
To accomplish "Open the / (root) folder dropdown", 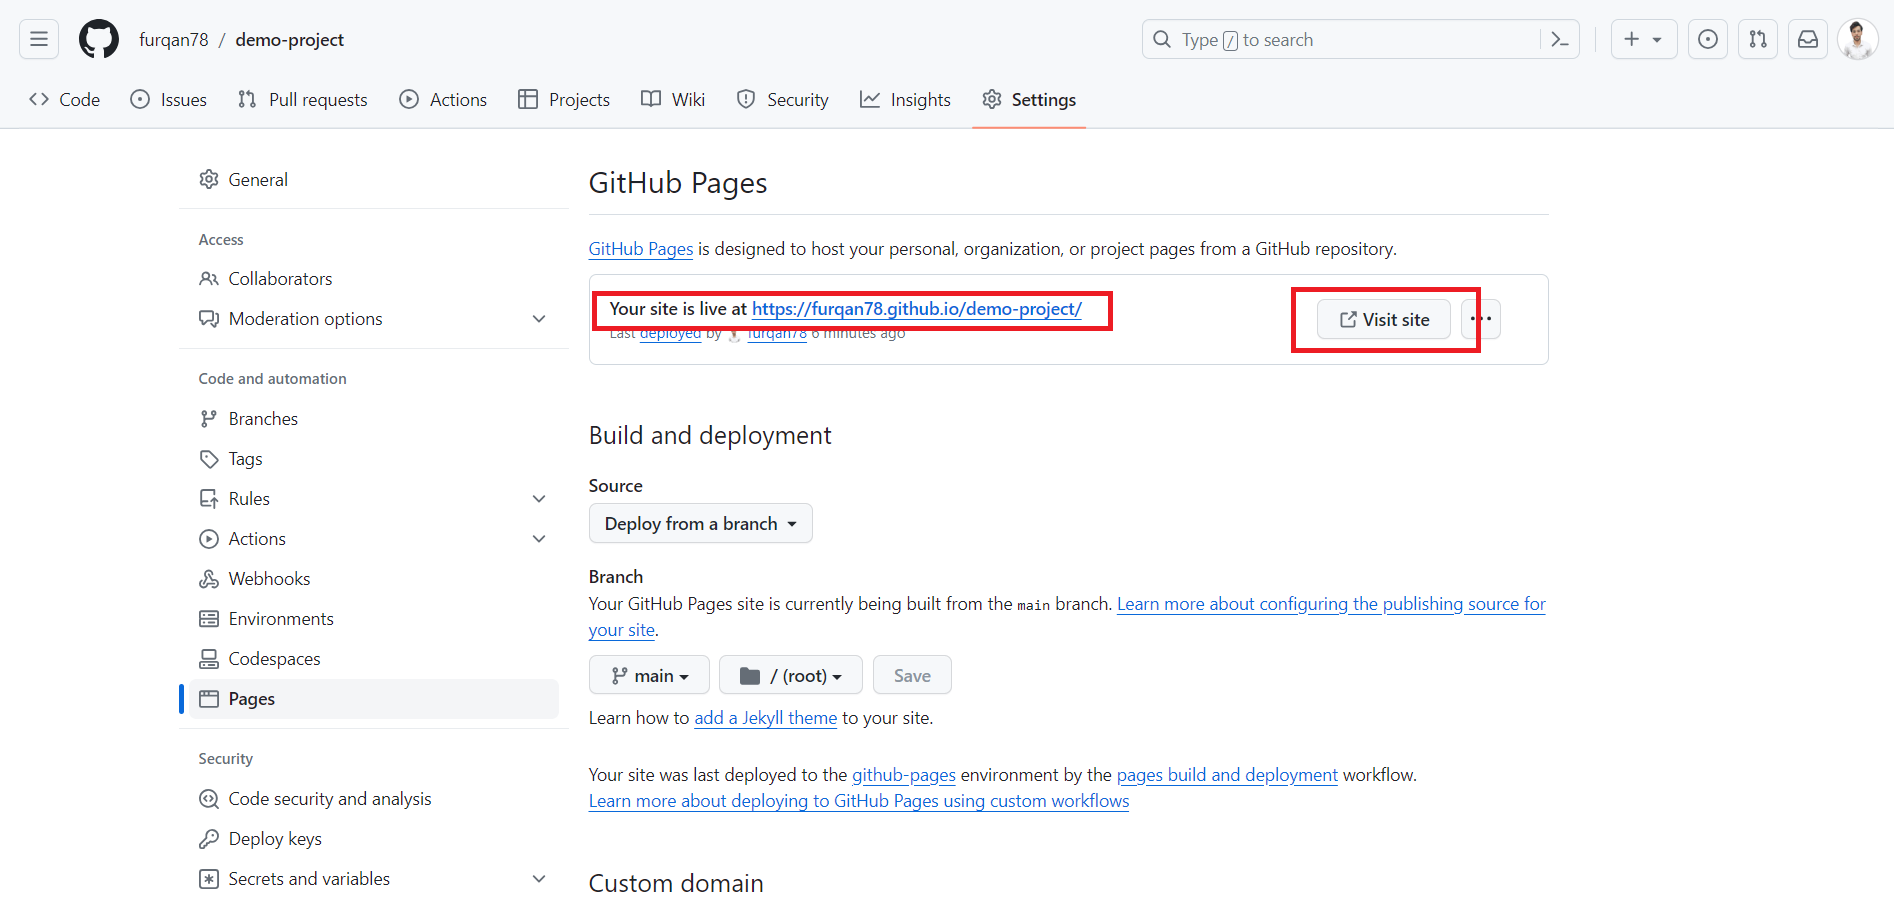I will 791,675.
